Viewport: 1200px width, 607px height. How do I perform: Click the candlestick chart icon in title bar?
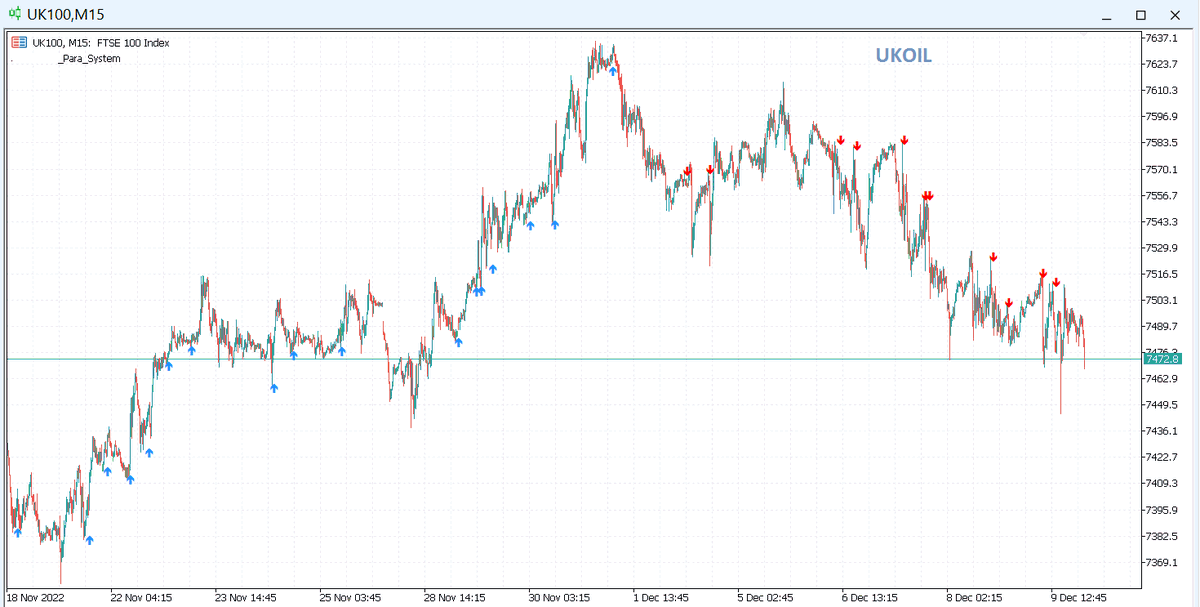click(15, 14)
